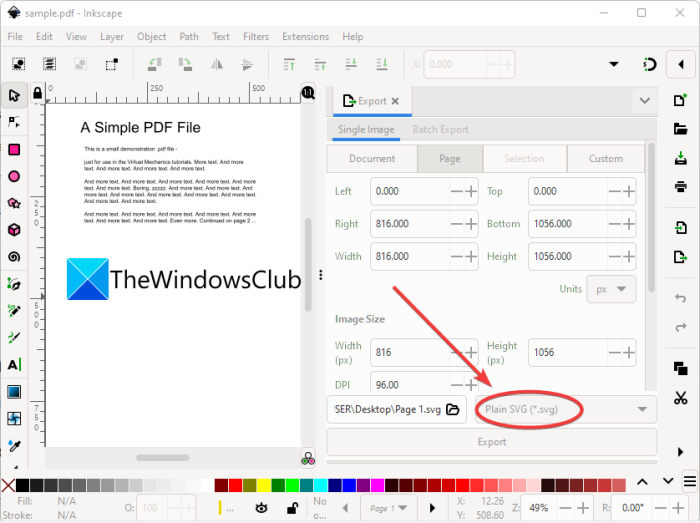Choose Custom export area button
This screenshot has height=523, width=700.
(605, 159)
